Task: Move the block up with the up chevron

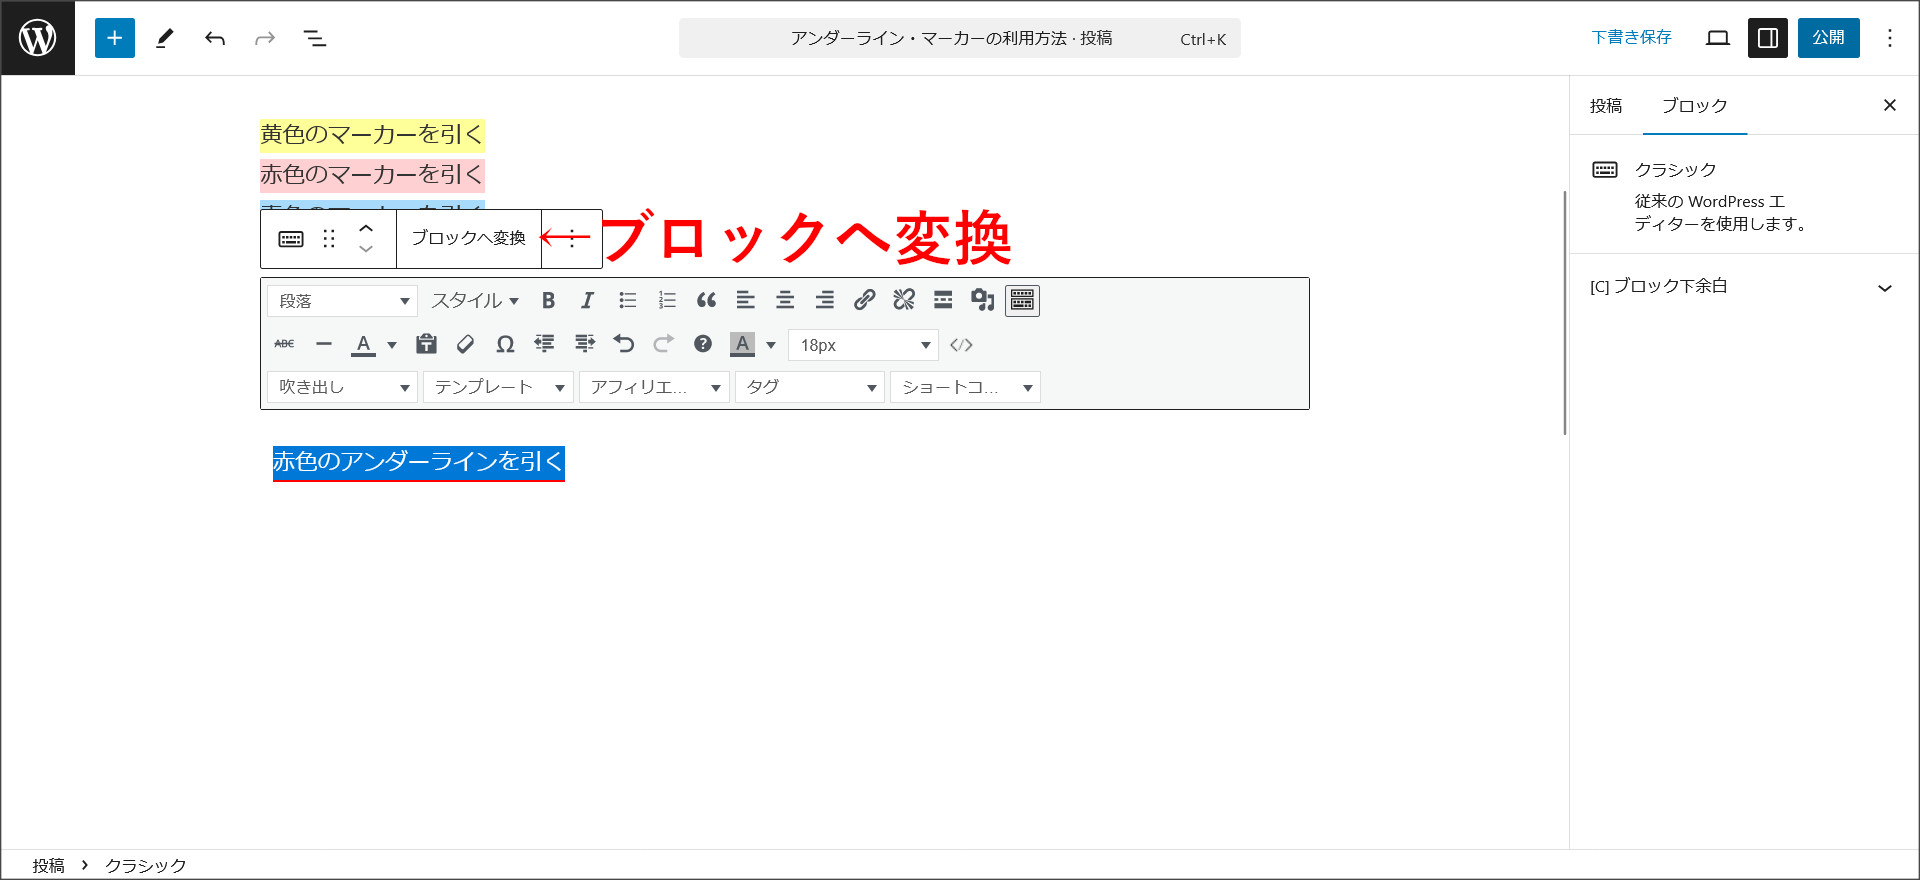Action: point(366,229)
